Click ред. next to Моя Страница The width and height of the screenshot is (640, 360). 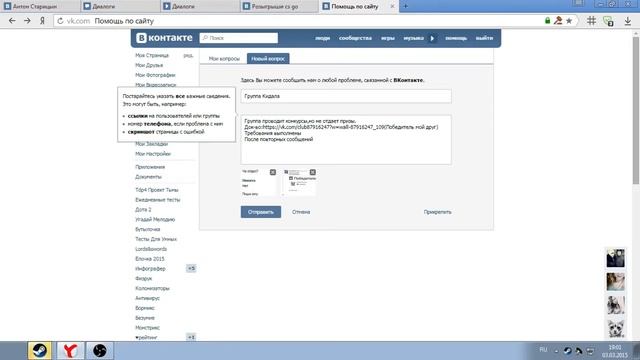[x=188, y=55]
